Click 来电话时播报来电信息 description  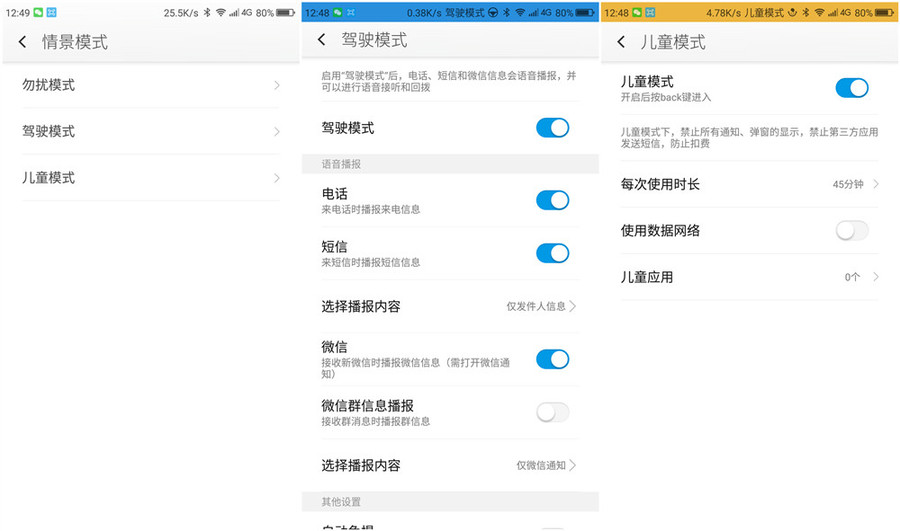coord(371,210)
